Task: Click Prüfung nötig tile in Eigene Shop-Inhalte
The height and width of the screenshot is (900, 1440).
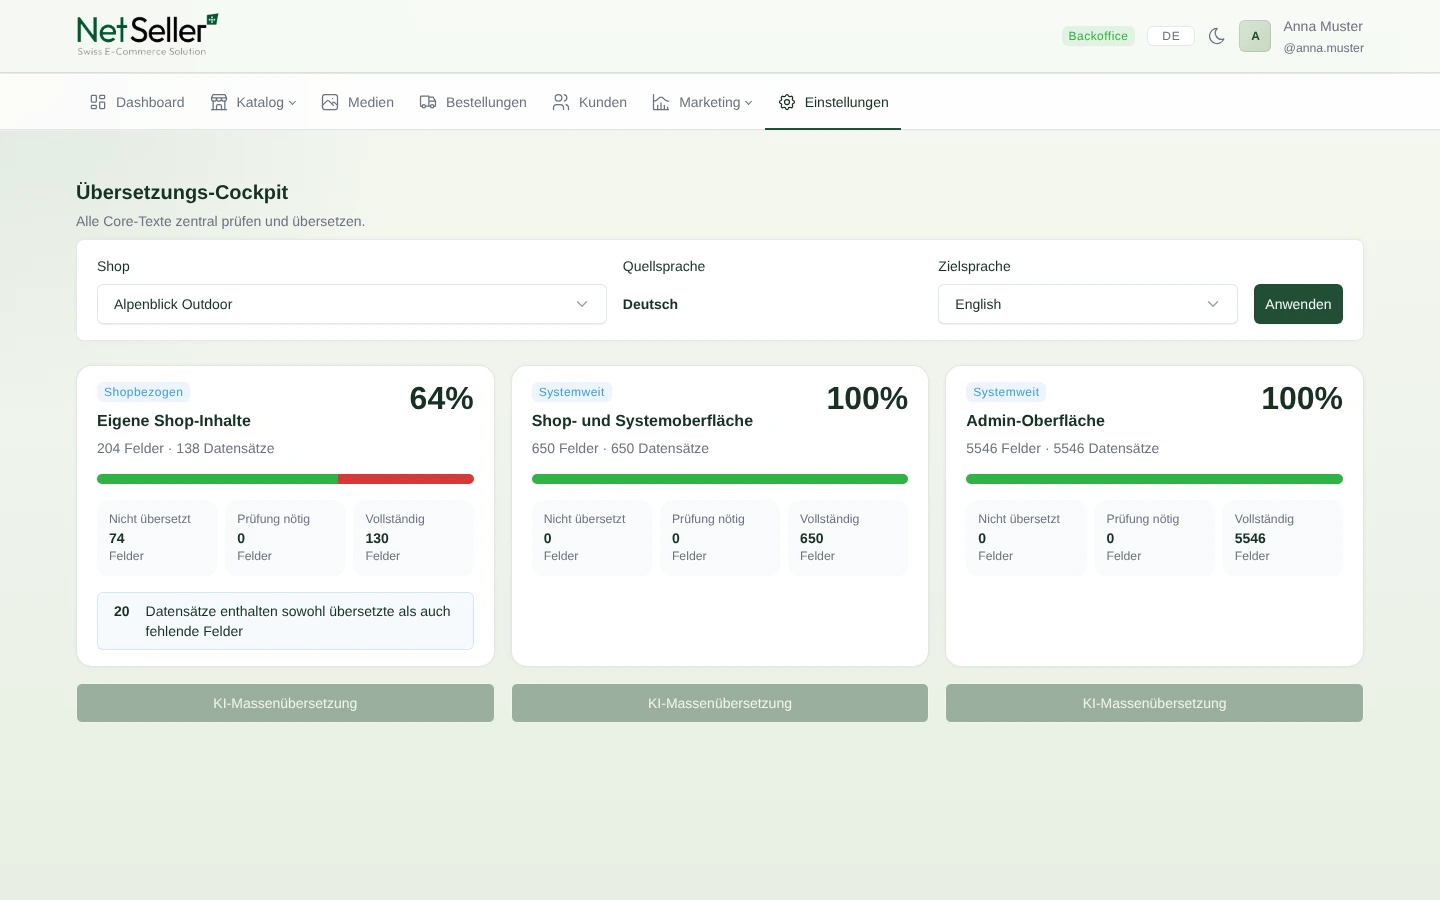Action: point(285,538)
